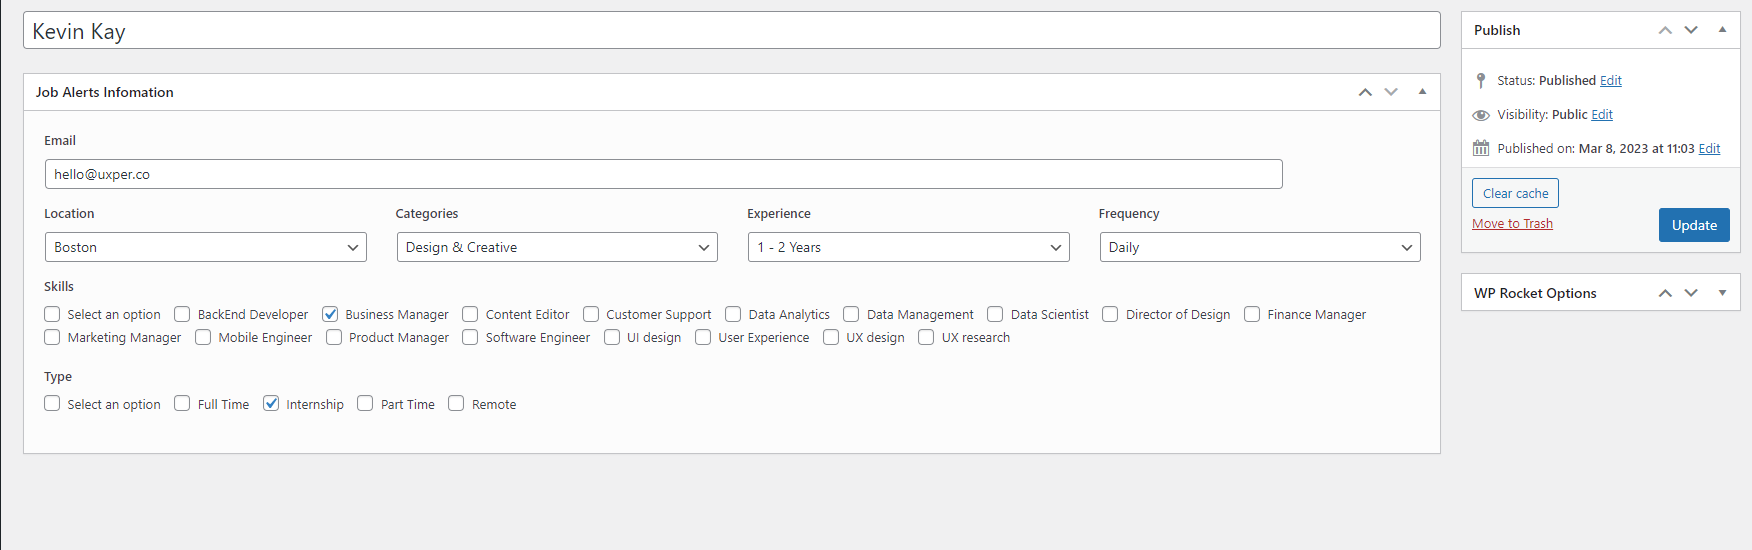Viewport: 1752px width, 550px height.
Task: Open the Location dropdown showing Boston
Action: pyautogui.click(x=206, y=247)
